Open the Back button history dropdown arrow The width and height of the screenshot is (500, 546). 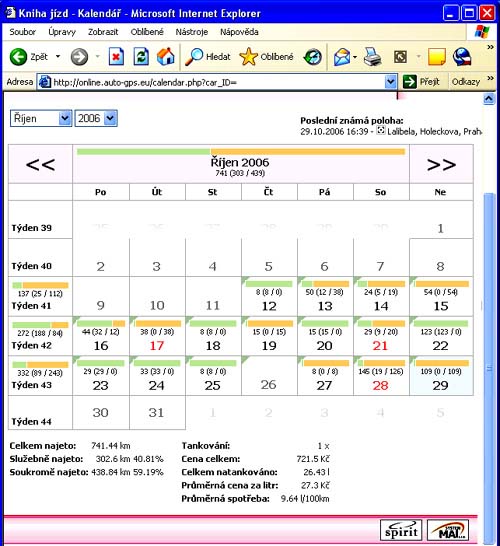(58, 56)
